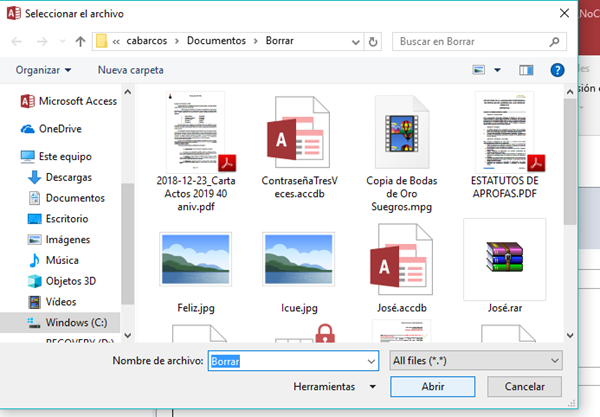The height and width of the screenshot is (417, 600).
Task: Click the navigation pane scroll down arrow
Action: (x=128, y=336)
